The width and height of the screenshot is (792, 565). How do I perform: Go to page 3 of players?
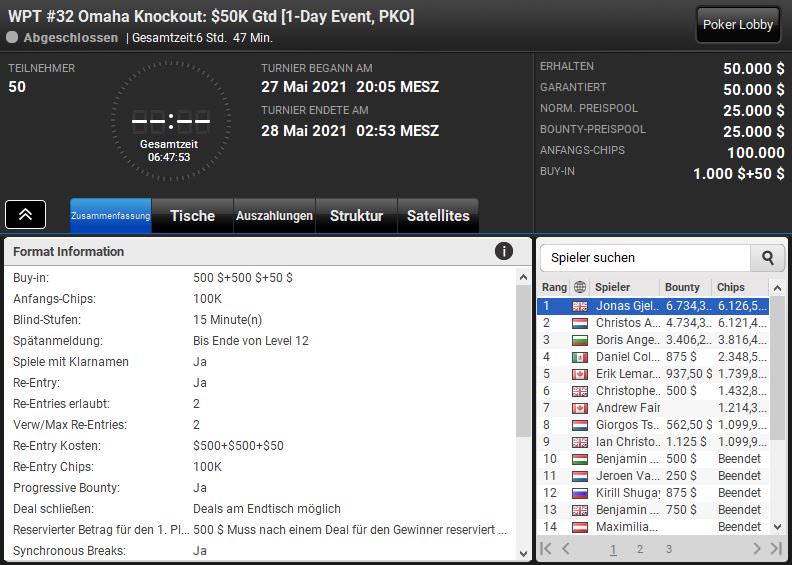tap(668, 549)
